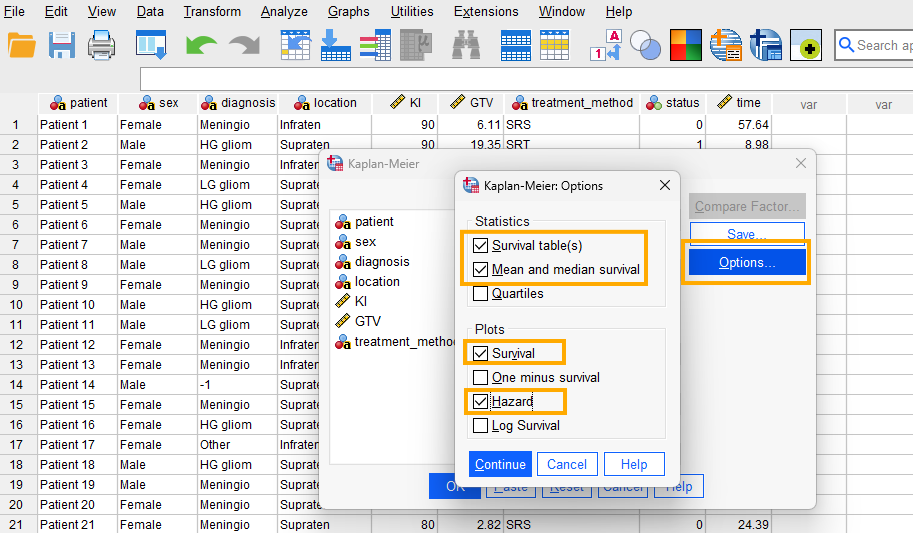Click Help in Kaplan-Meier Options dialog
Screen dimensions: 913x533
click(x=634, y=464)
